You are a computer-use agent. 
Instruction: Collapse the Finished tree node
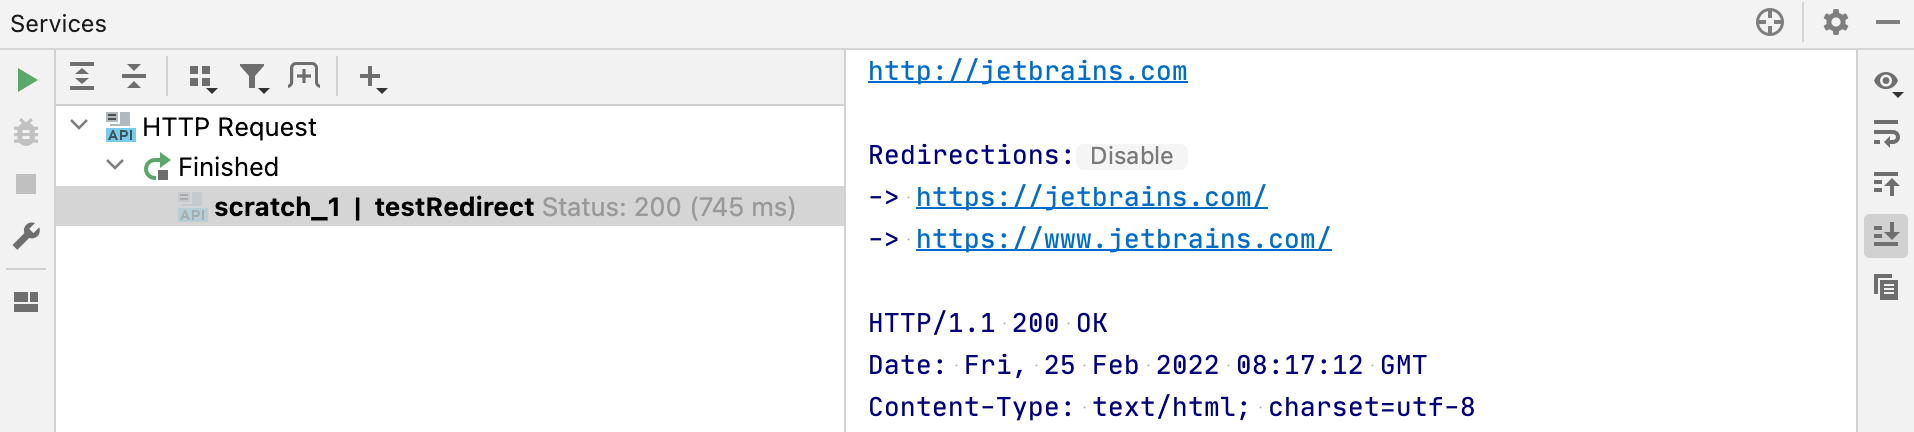click(x=116, y=166)
